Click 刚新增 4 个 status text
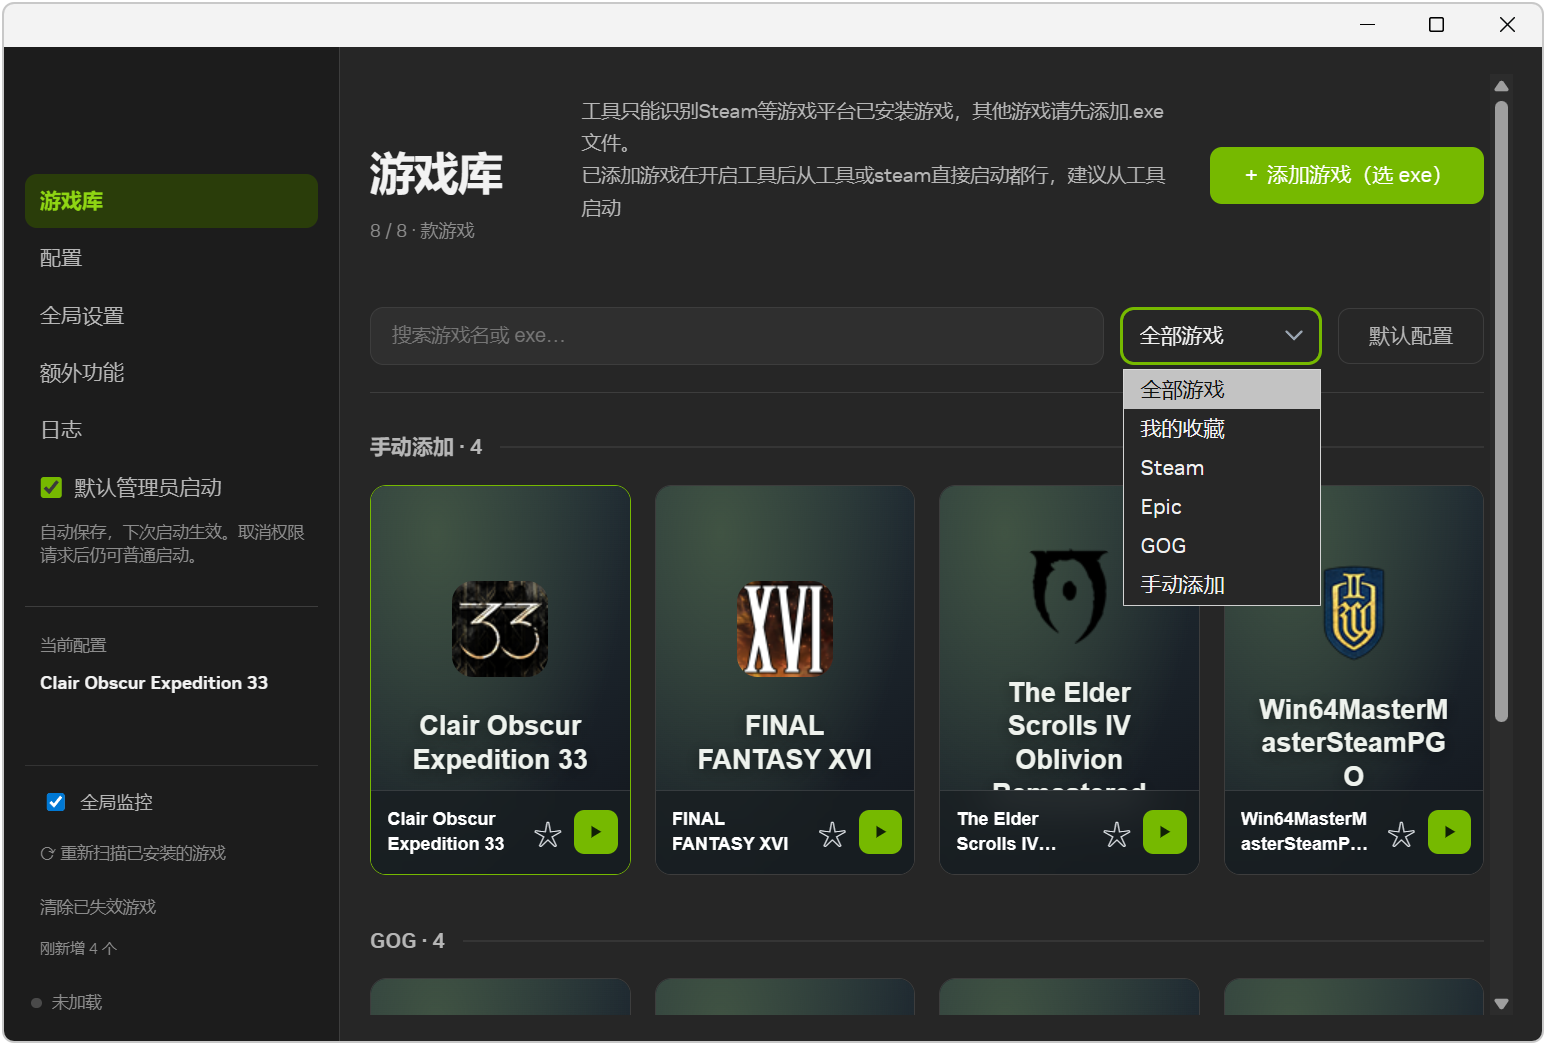Screen dimensions: 1546x1045 (x=78, y=948)
